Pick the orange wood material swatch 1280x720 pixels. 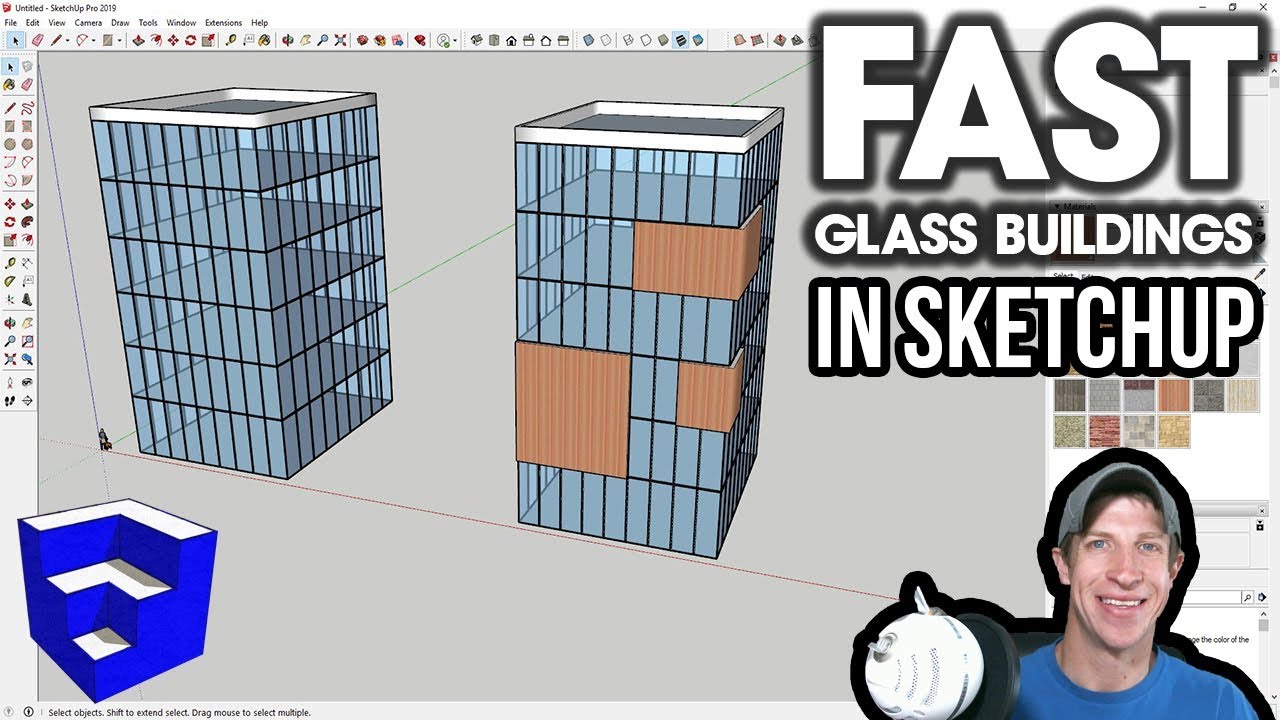point(1174,395)
